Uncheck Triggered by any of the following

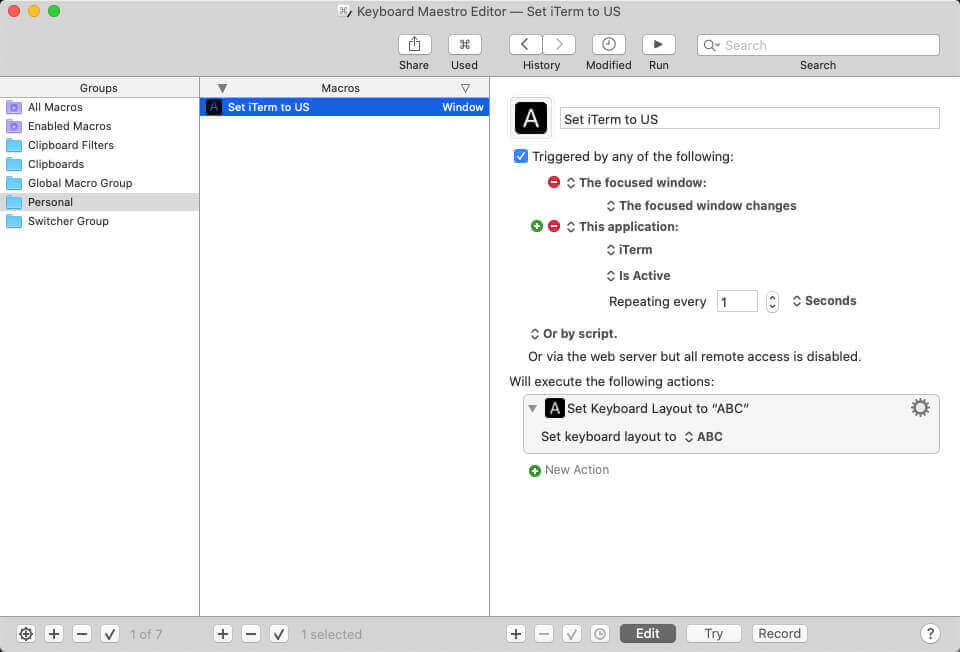tap(520, 156)
